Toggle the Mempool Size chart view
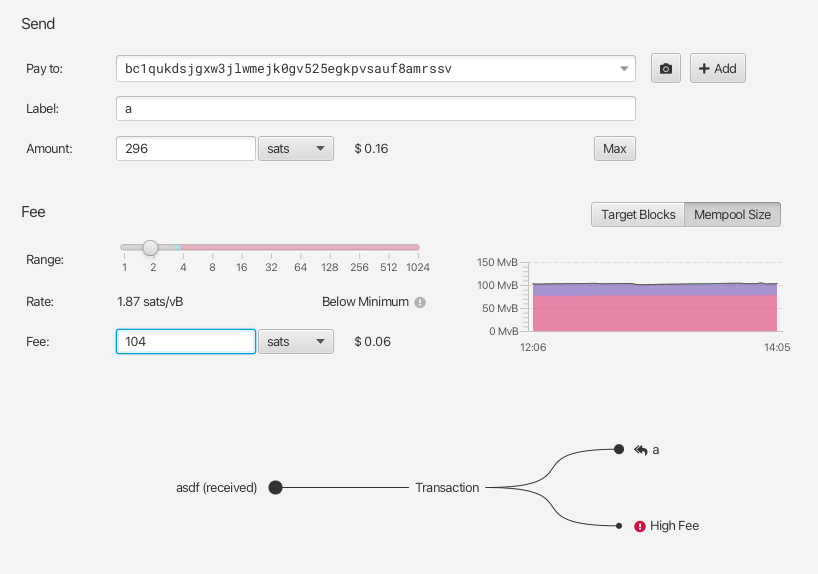Screen dimensions: 818x574 tap(732, 215)
